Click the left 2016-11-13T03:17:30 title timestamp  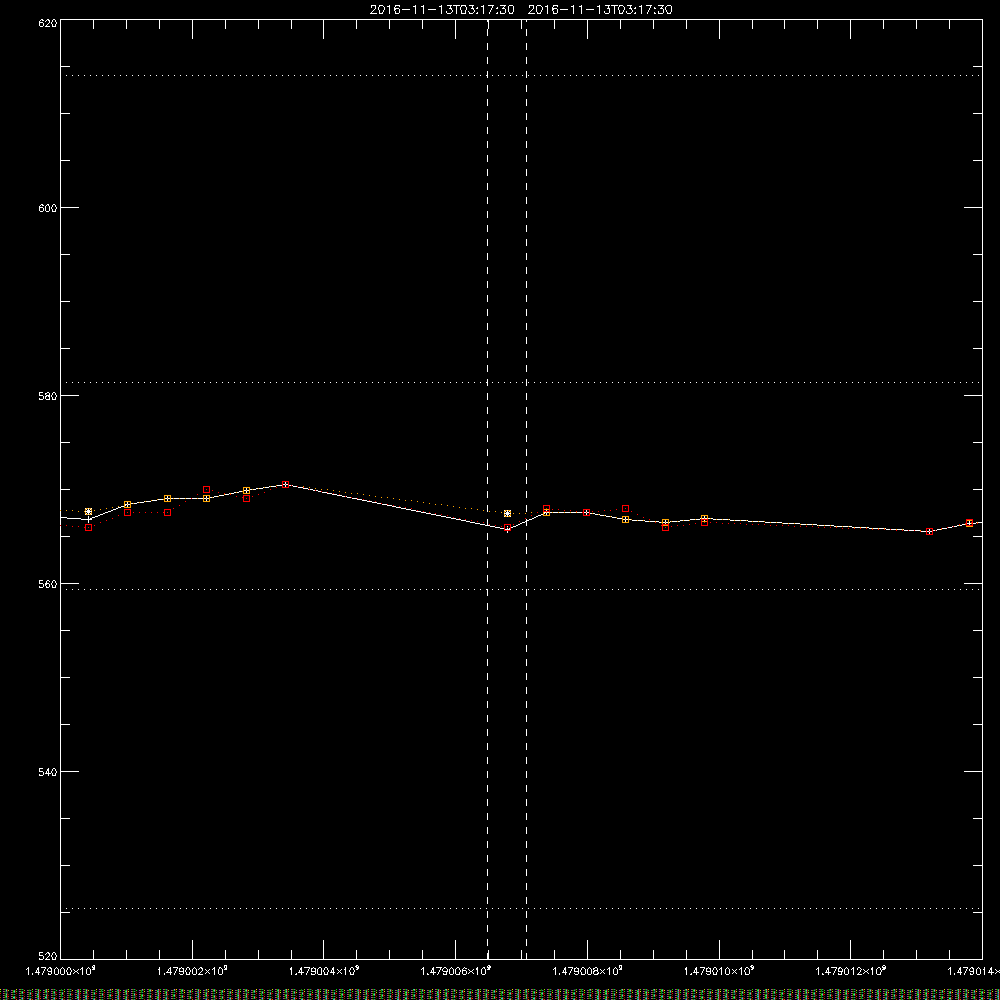point(442,10)
